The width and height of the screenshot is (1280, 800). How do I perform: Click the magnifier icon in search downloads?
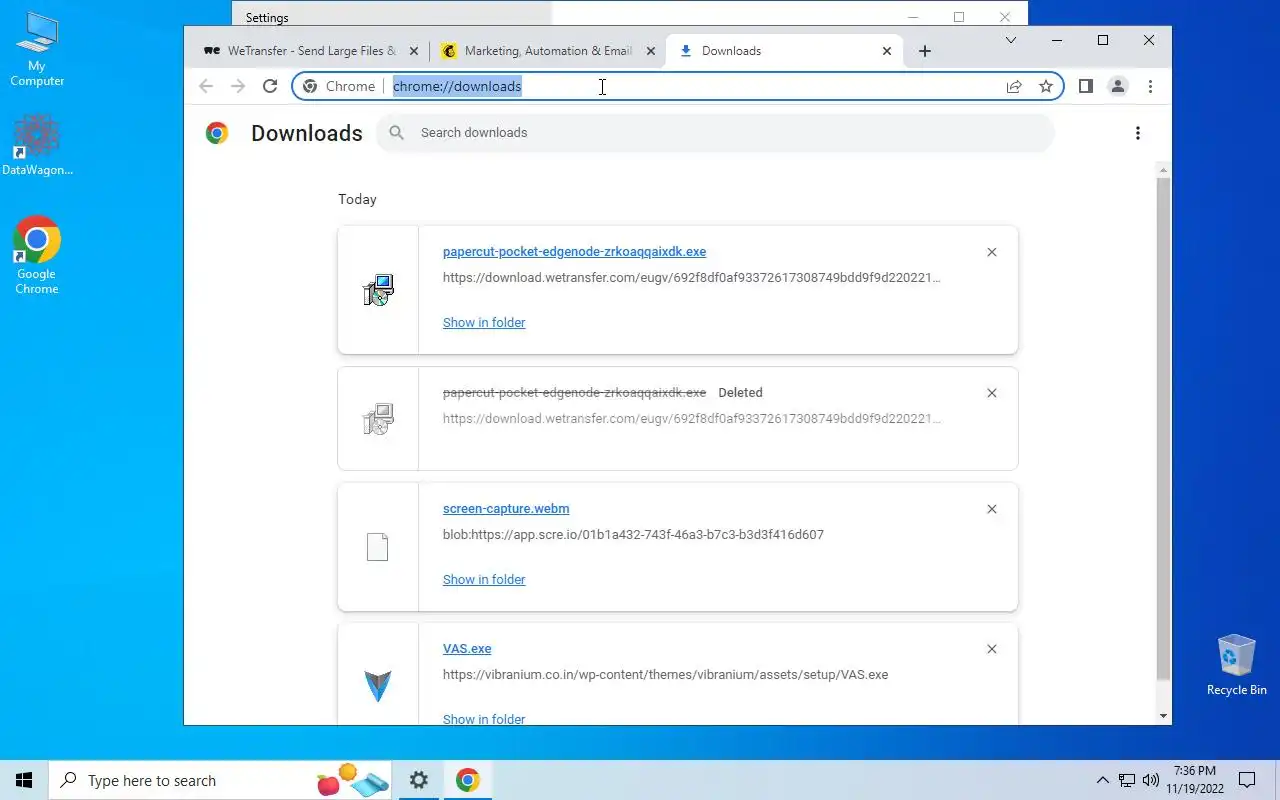397,133
